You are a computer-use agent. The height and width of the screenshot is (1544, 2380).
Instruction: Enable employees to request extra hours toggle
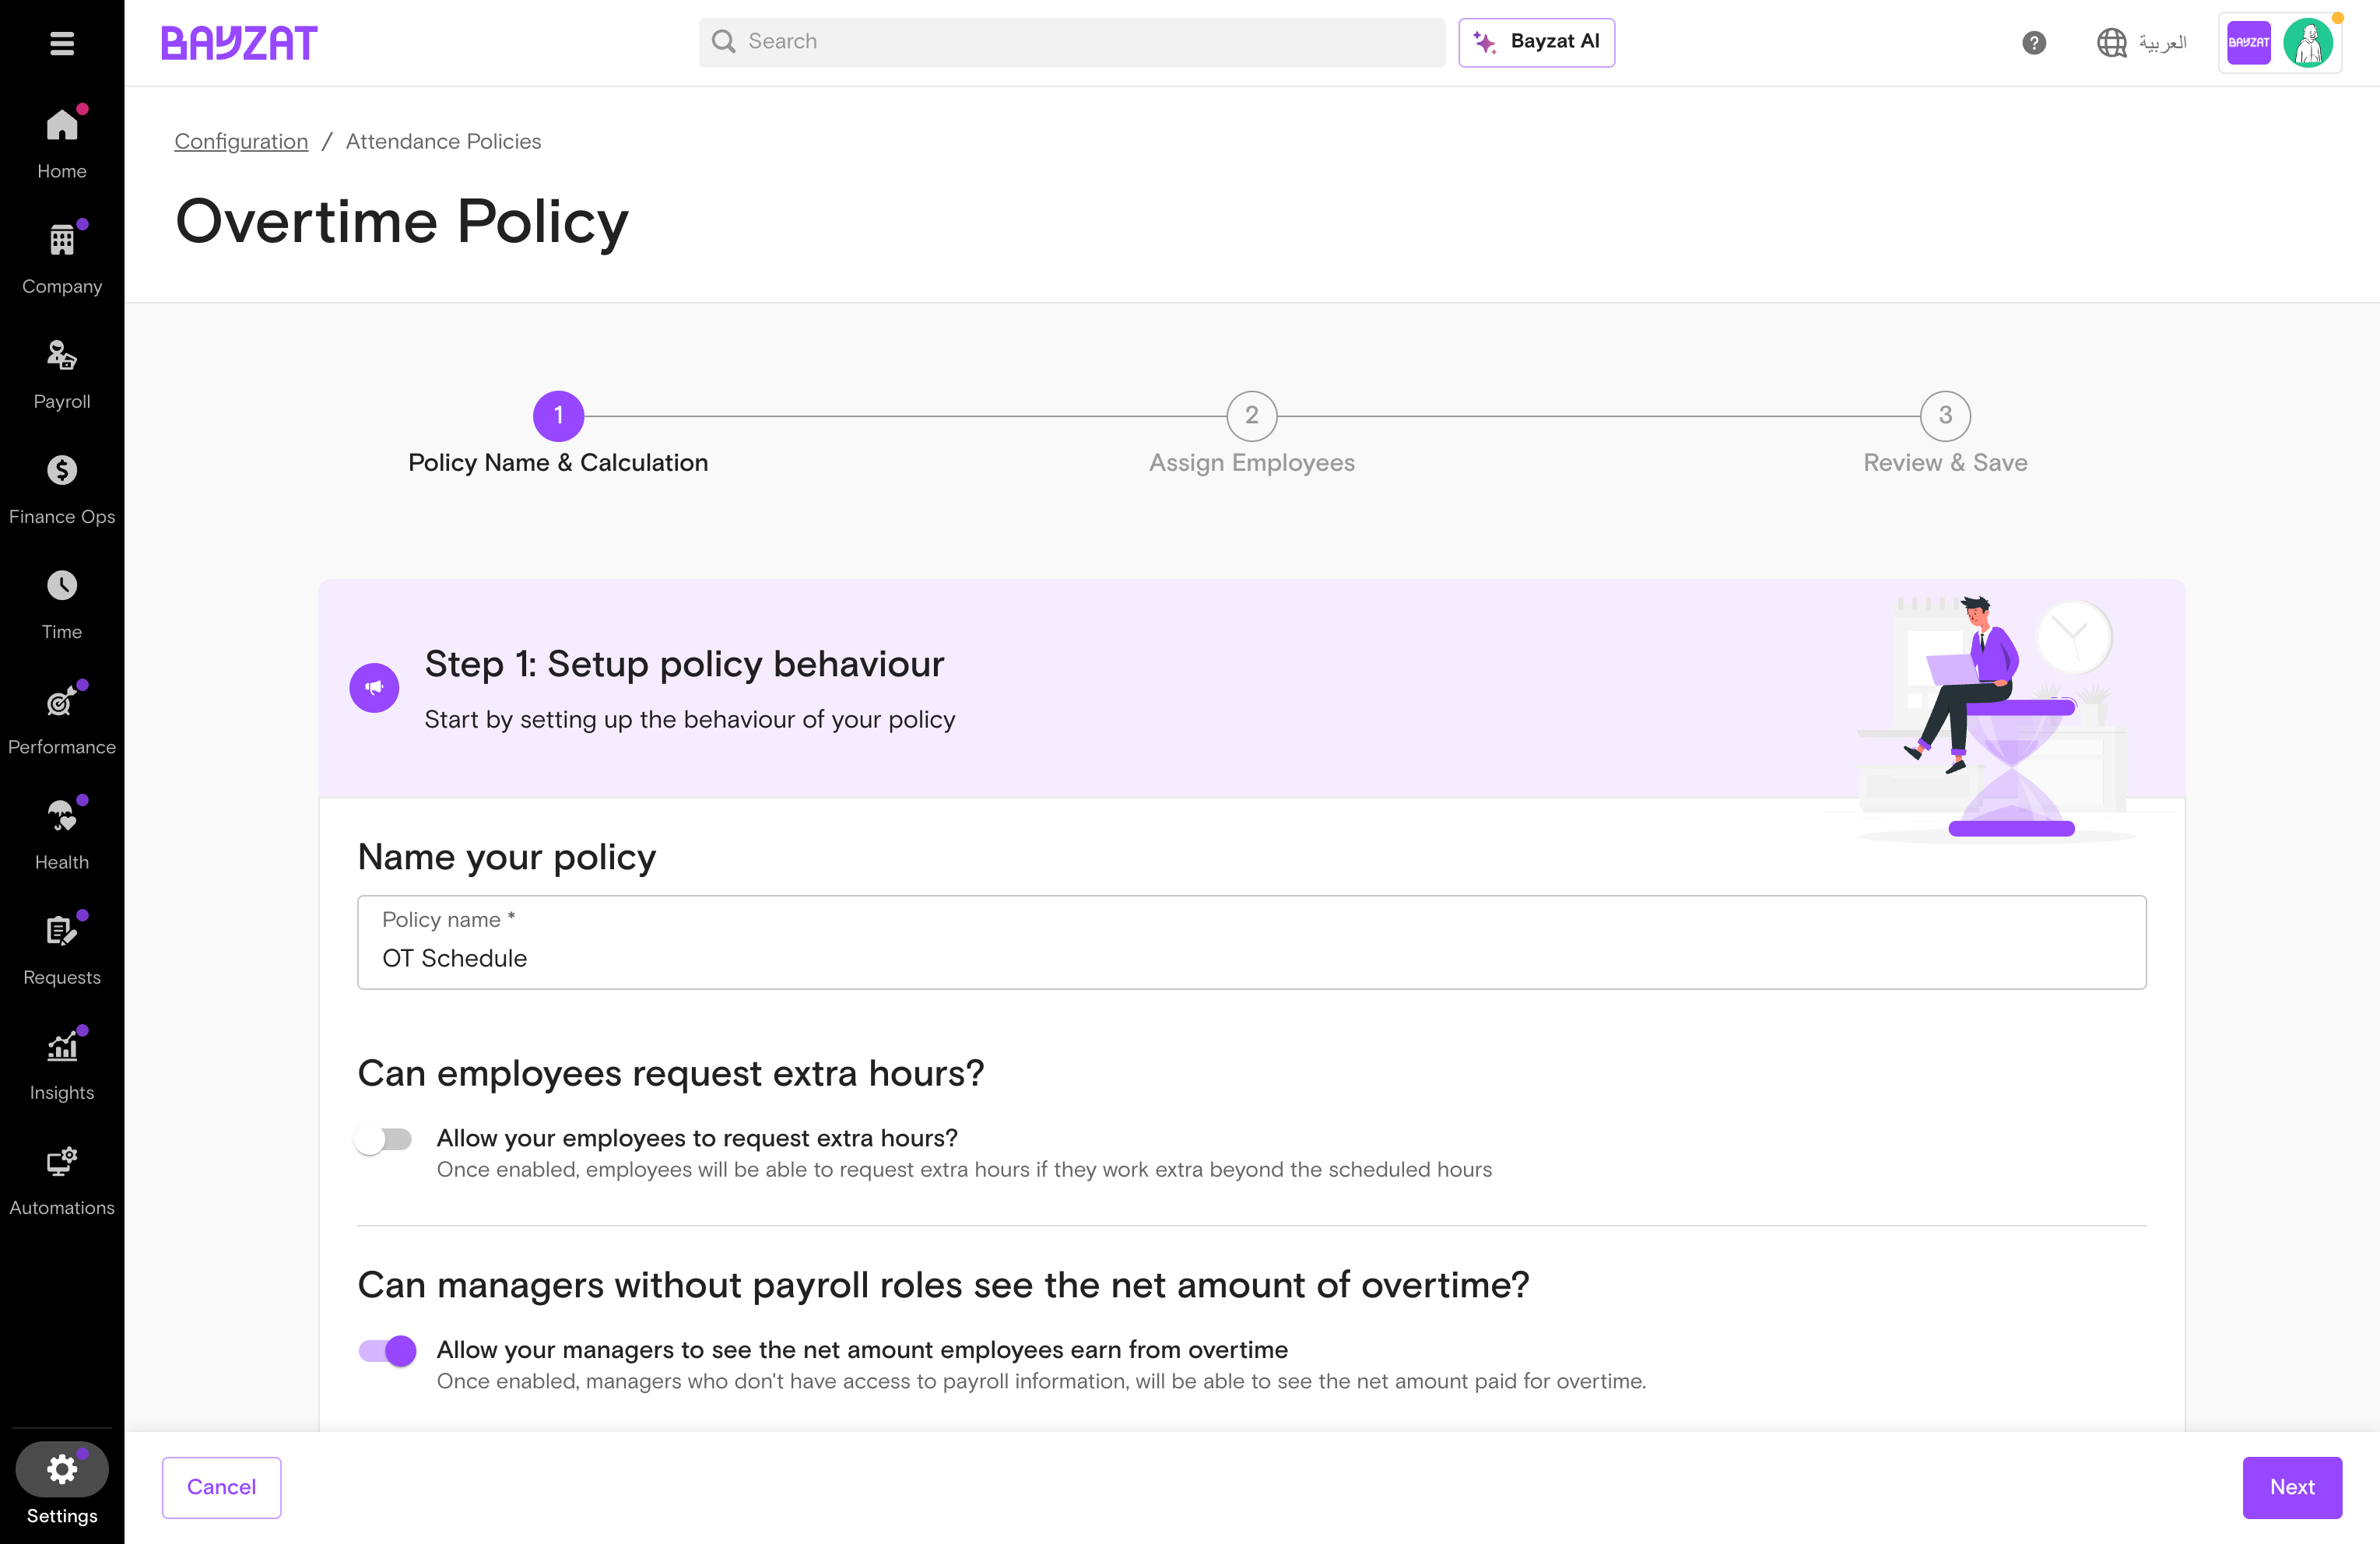(384, 1140)
